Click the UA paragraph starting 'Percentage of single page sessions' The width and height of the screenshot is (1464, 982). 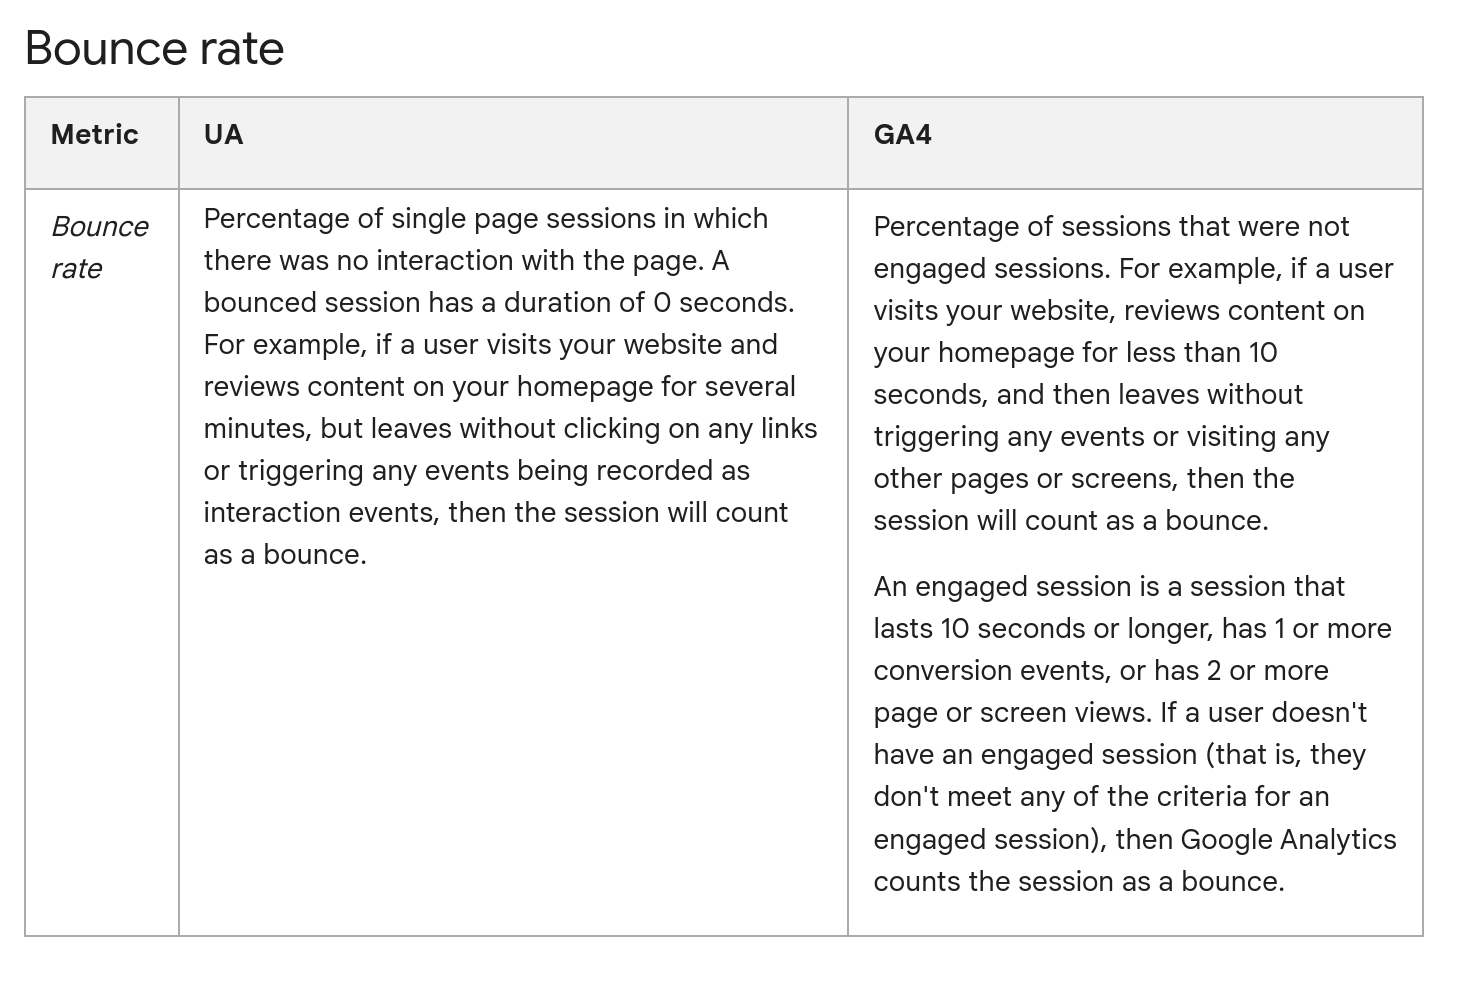pyautogui.click(x=510, y=386)
